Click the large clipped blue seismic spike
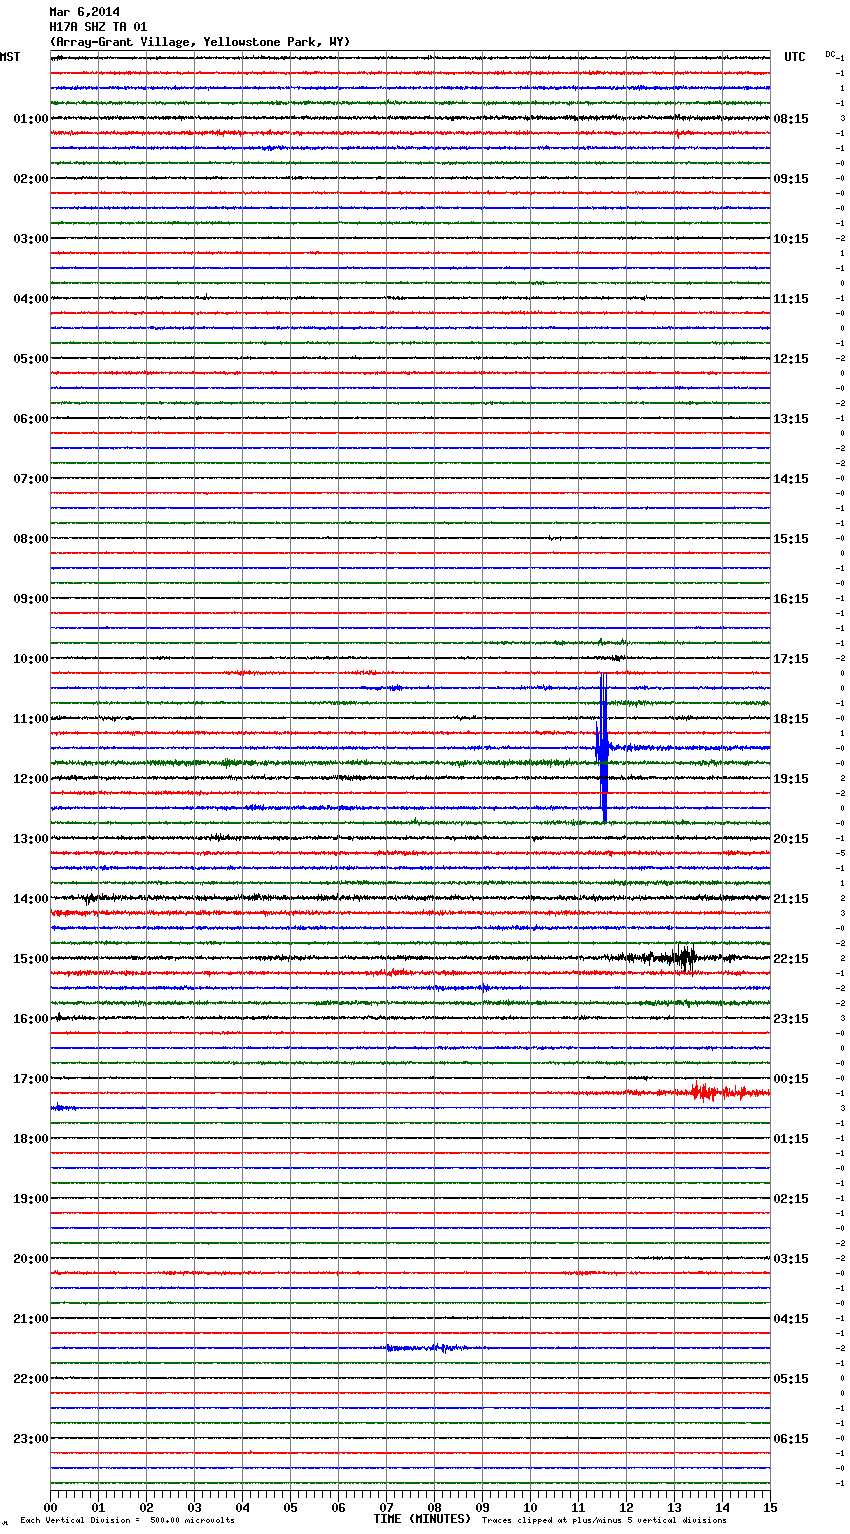This screenshot has height=1534, width=850. click(x=603, y=747)
